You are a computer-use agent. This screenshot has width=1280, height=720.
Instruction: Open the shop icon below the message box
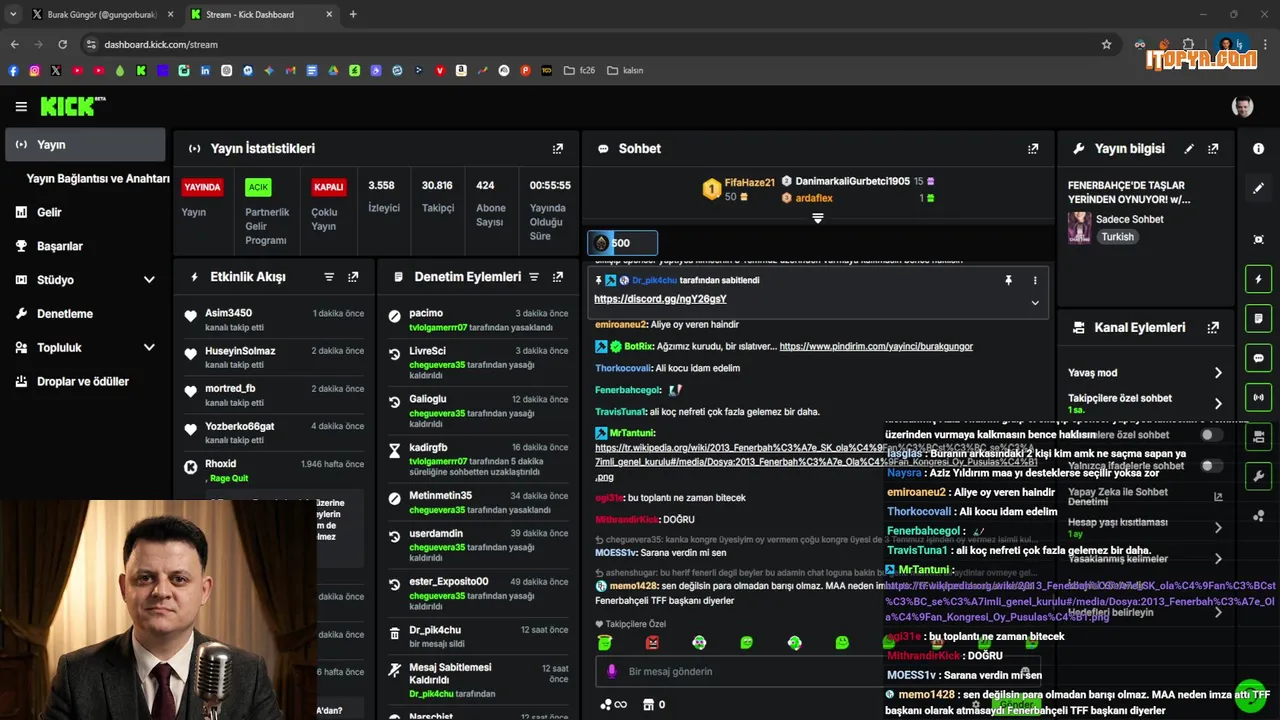[x=648, y=704]
